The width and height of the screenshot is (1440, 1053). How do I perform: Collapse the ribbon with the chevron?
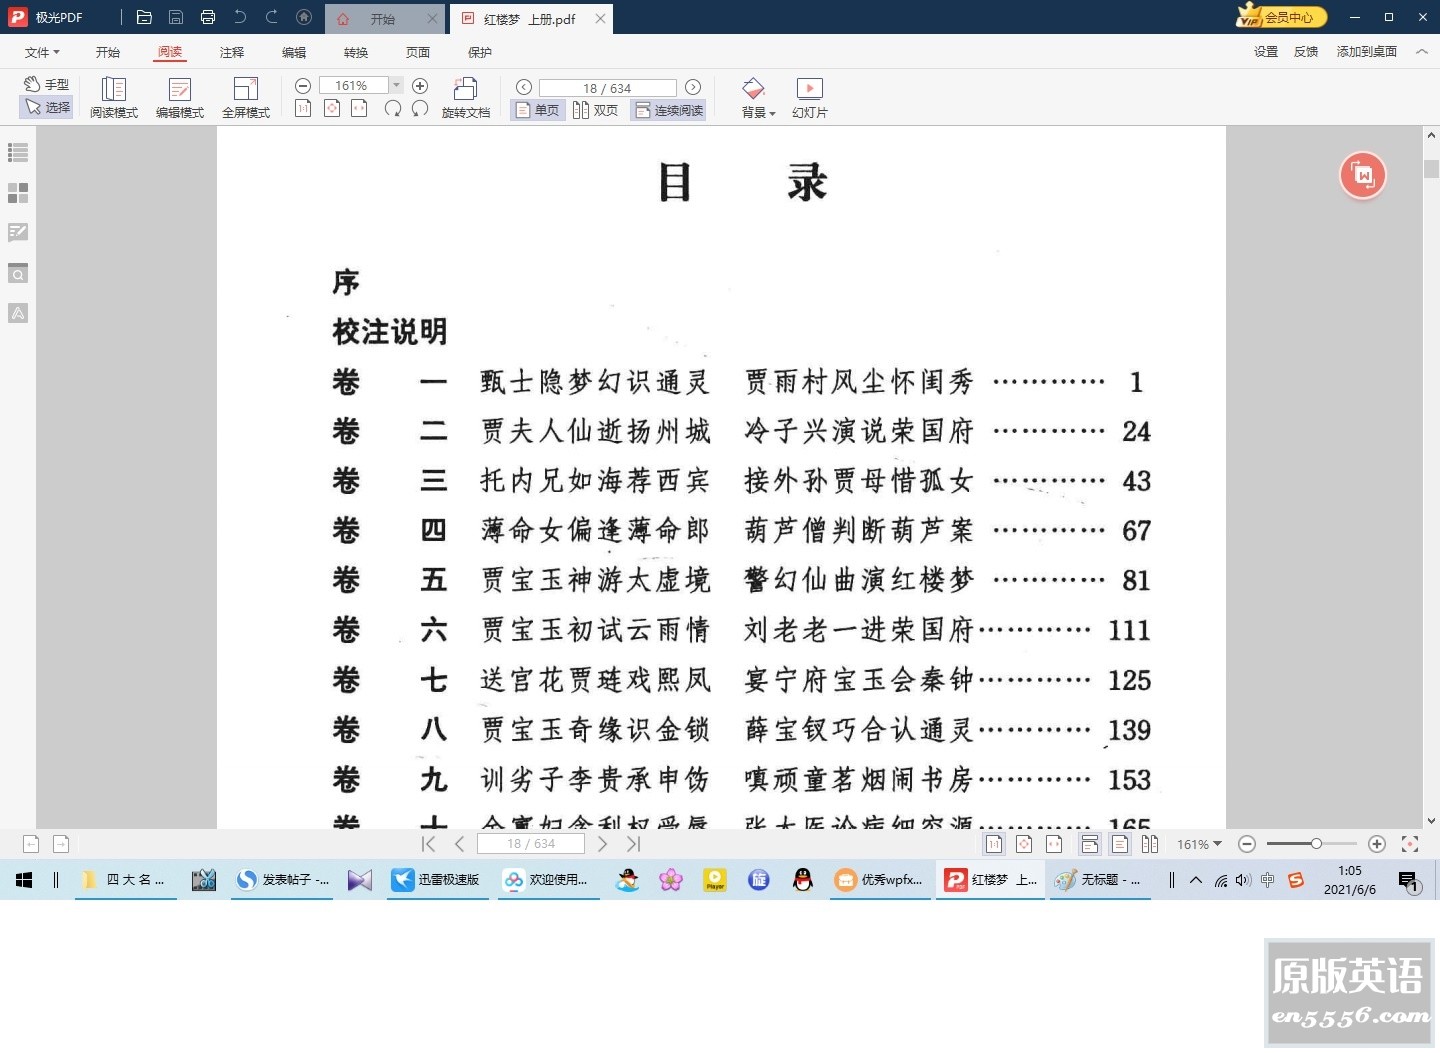(x=1422, y=51)
